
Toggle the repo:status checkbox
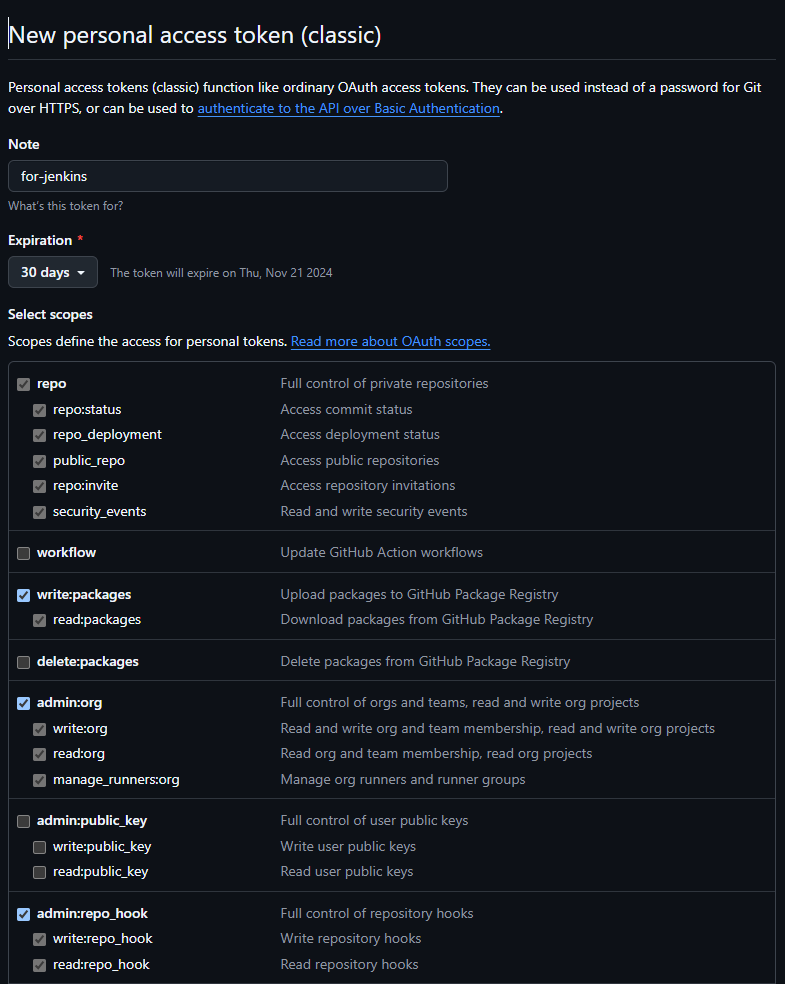[x=40, y=410]
